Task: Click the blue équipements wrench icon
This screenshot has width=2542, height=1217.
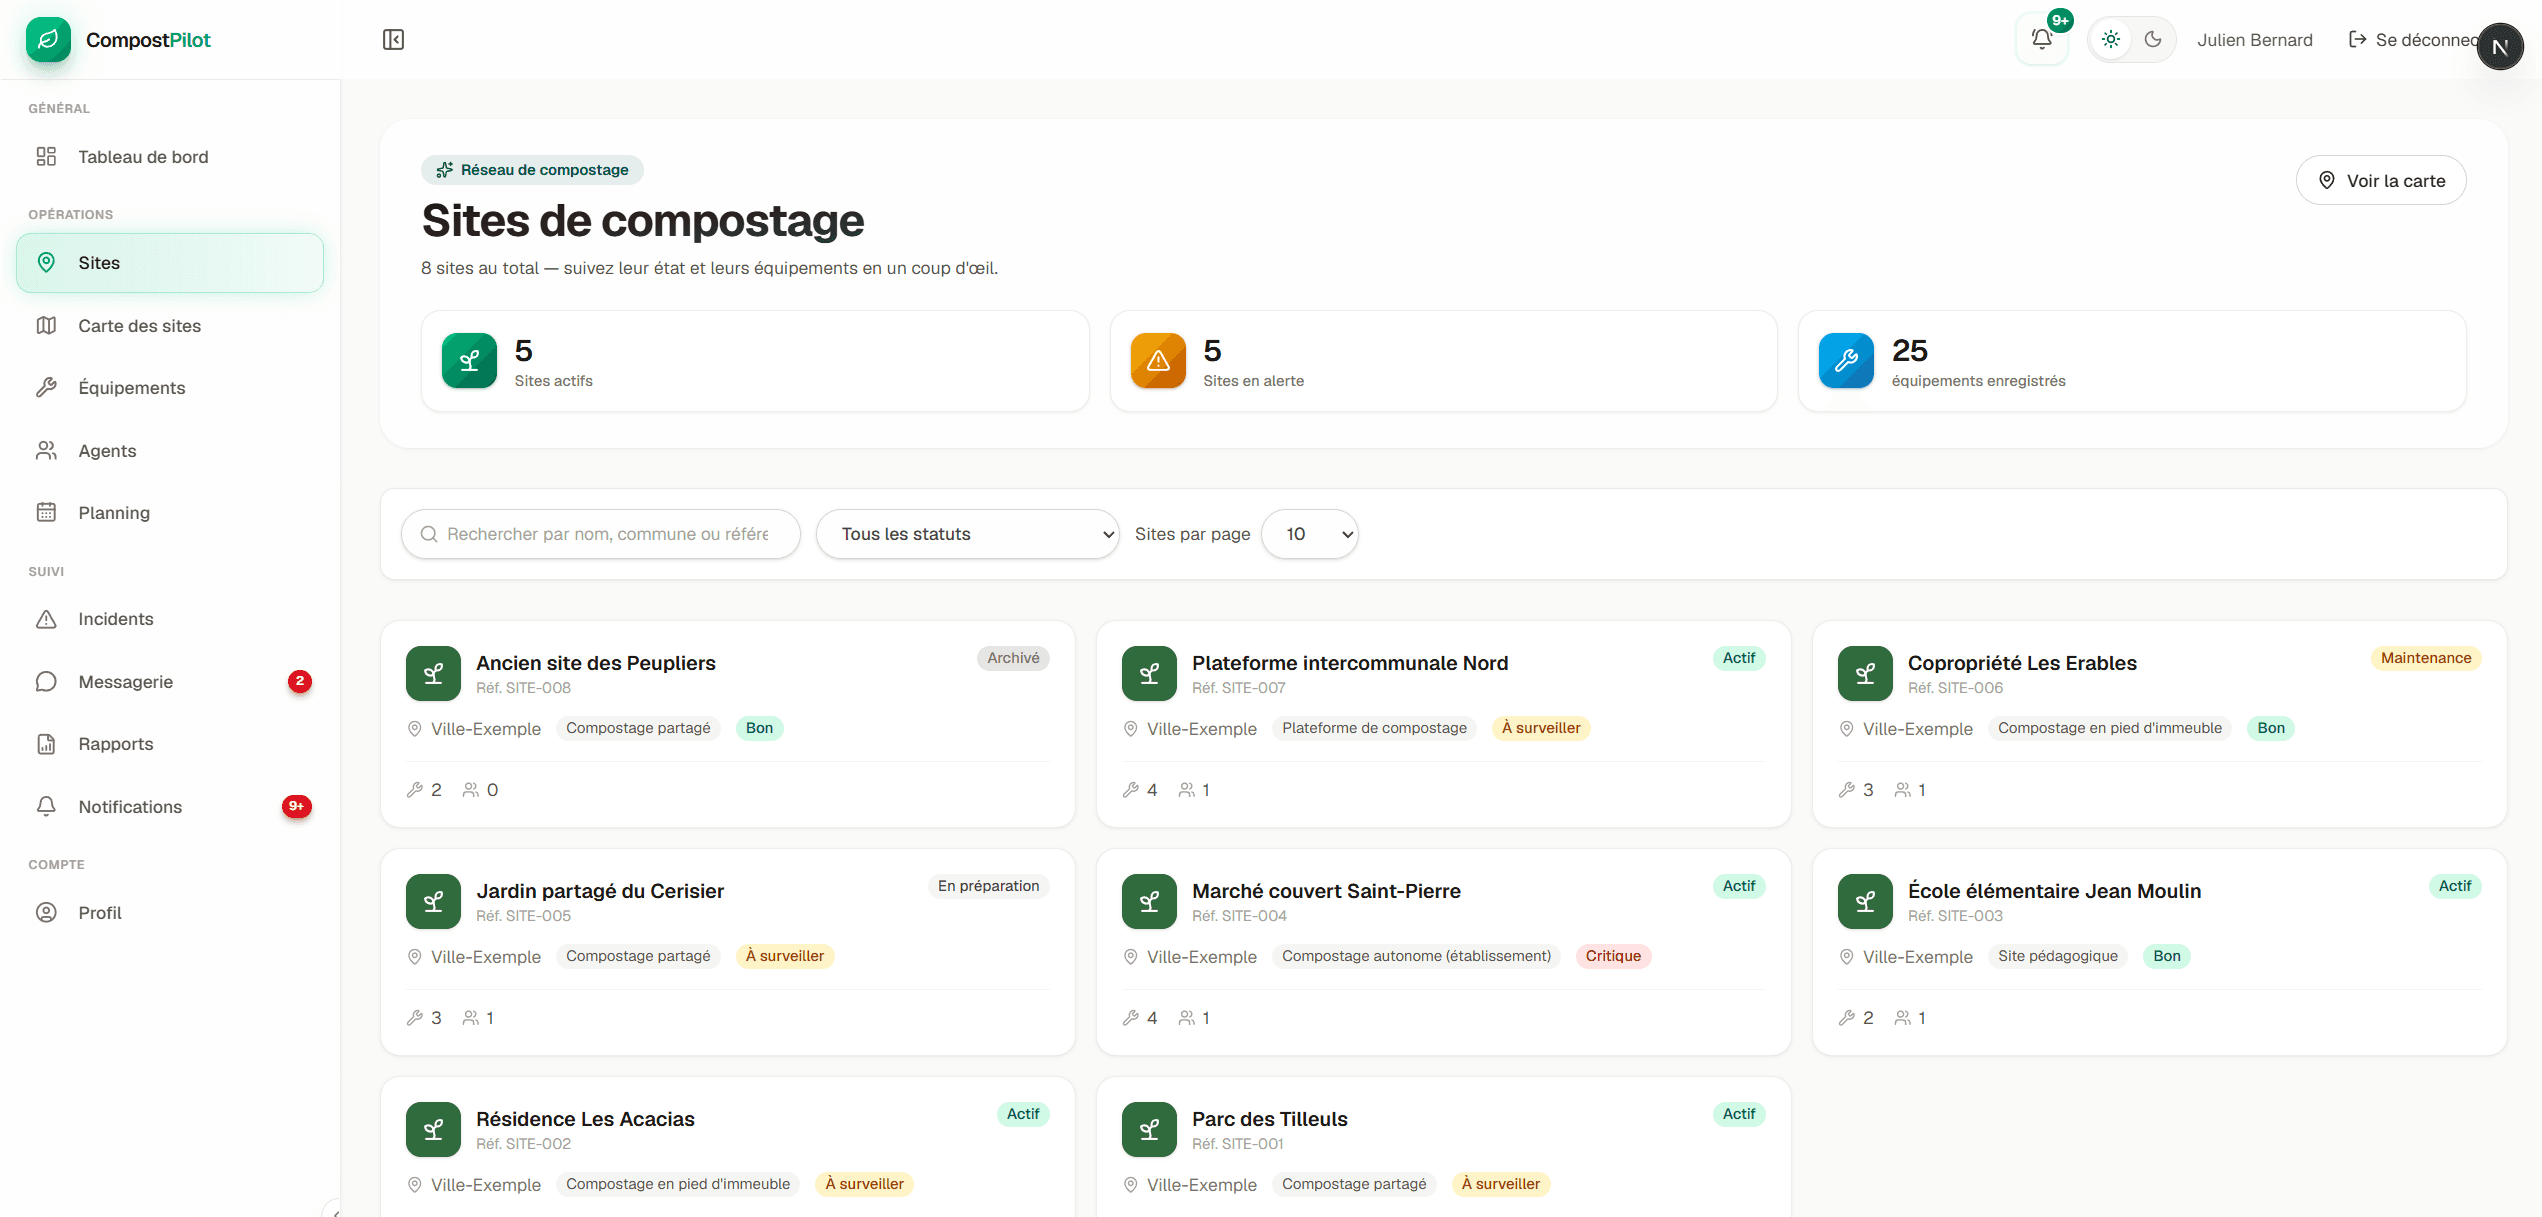Action: click(1846, 361)
